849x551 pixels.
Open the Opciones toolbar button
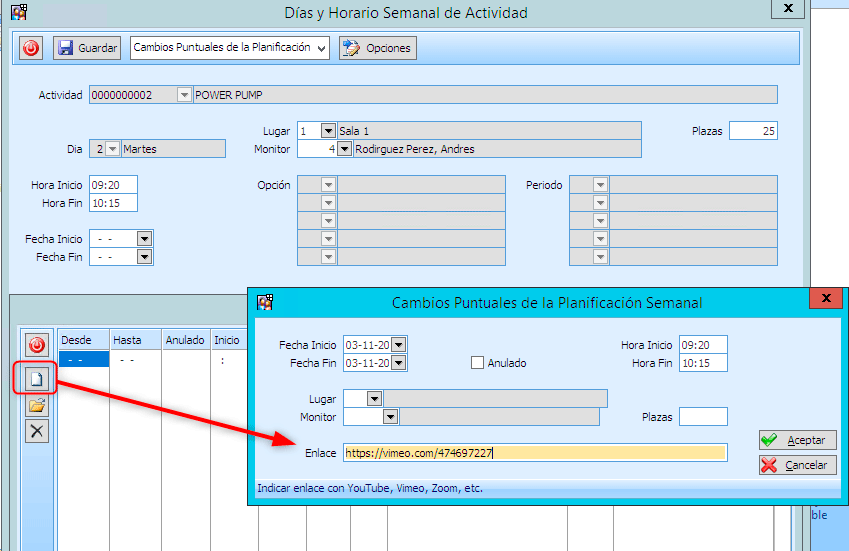(x=377, y=48)
